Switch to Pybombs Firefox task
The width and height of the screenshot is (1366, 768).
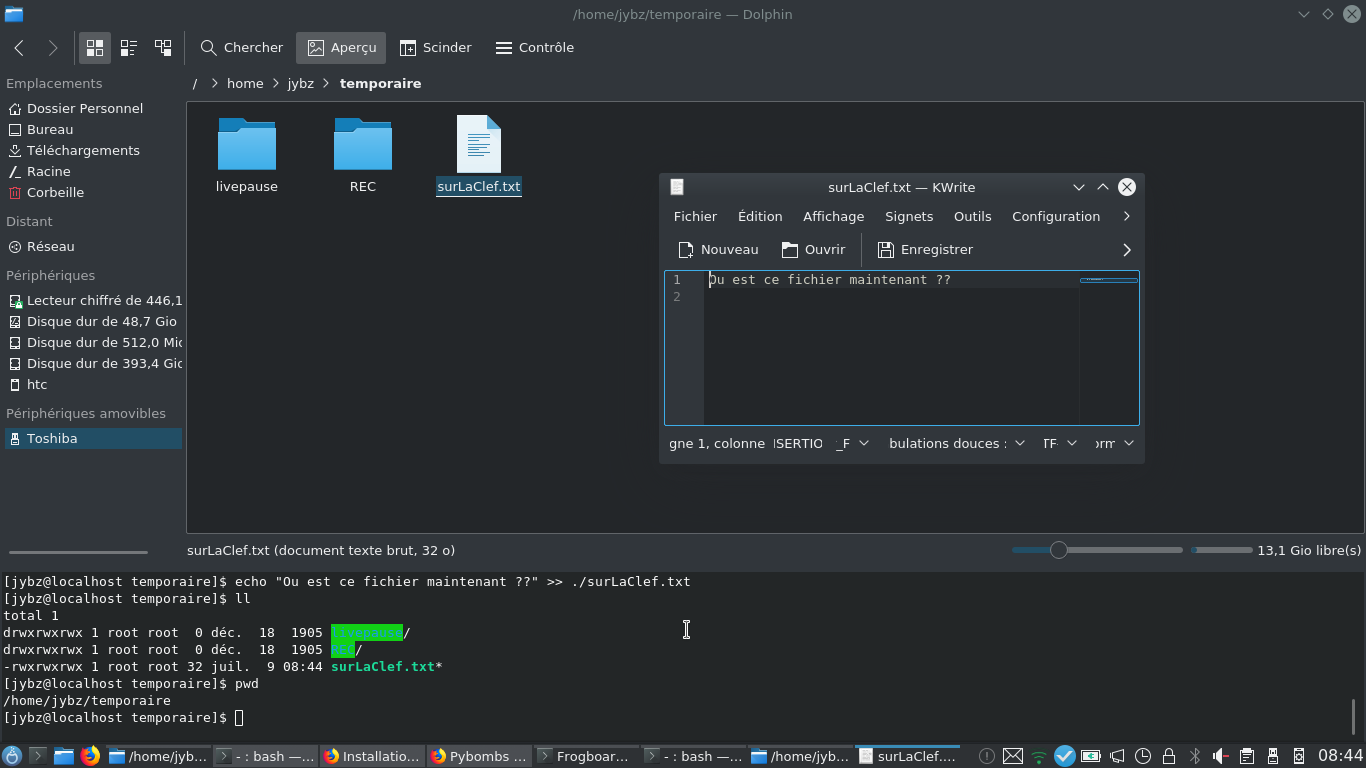[480, 756]
